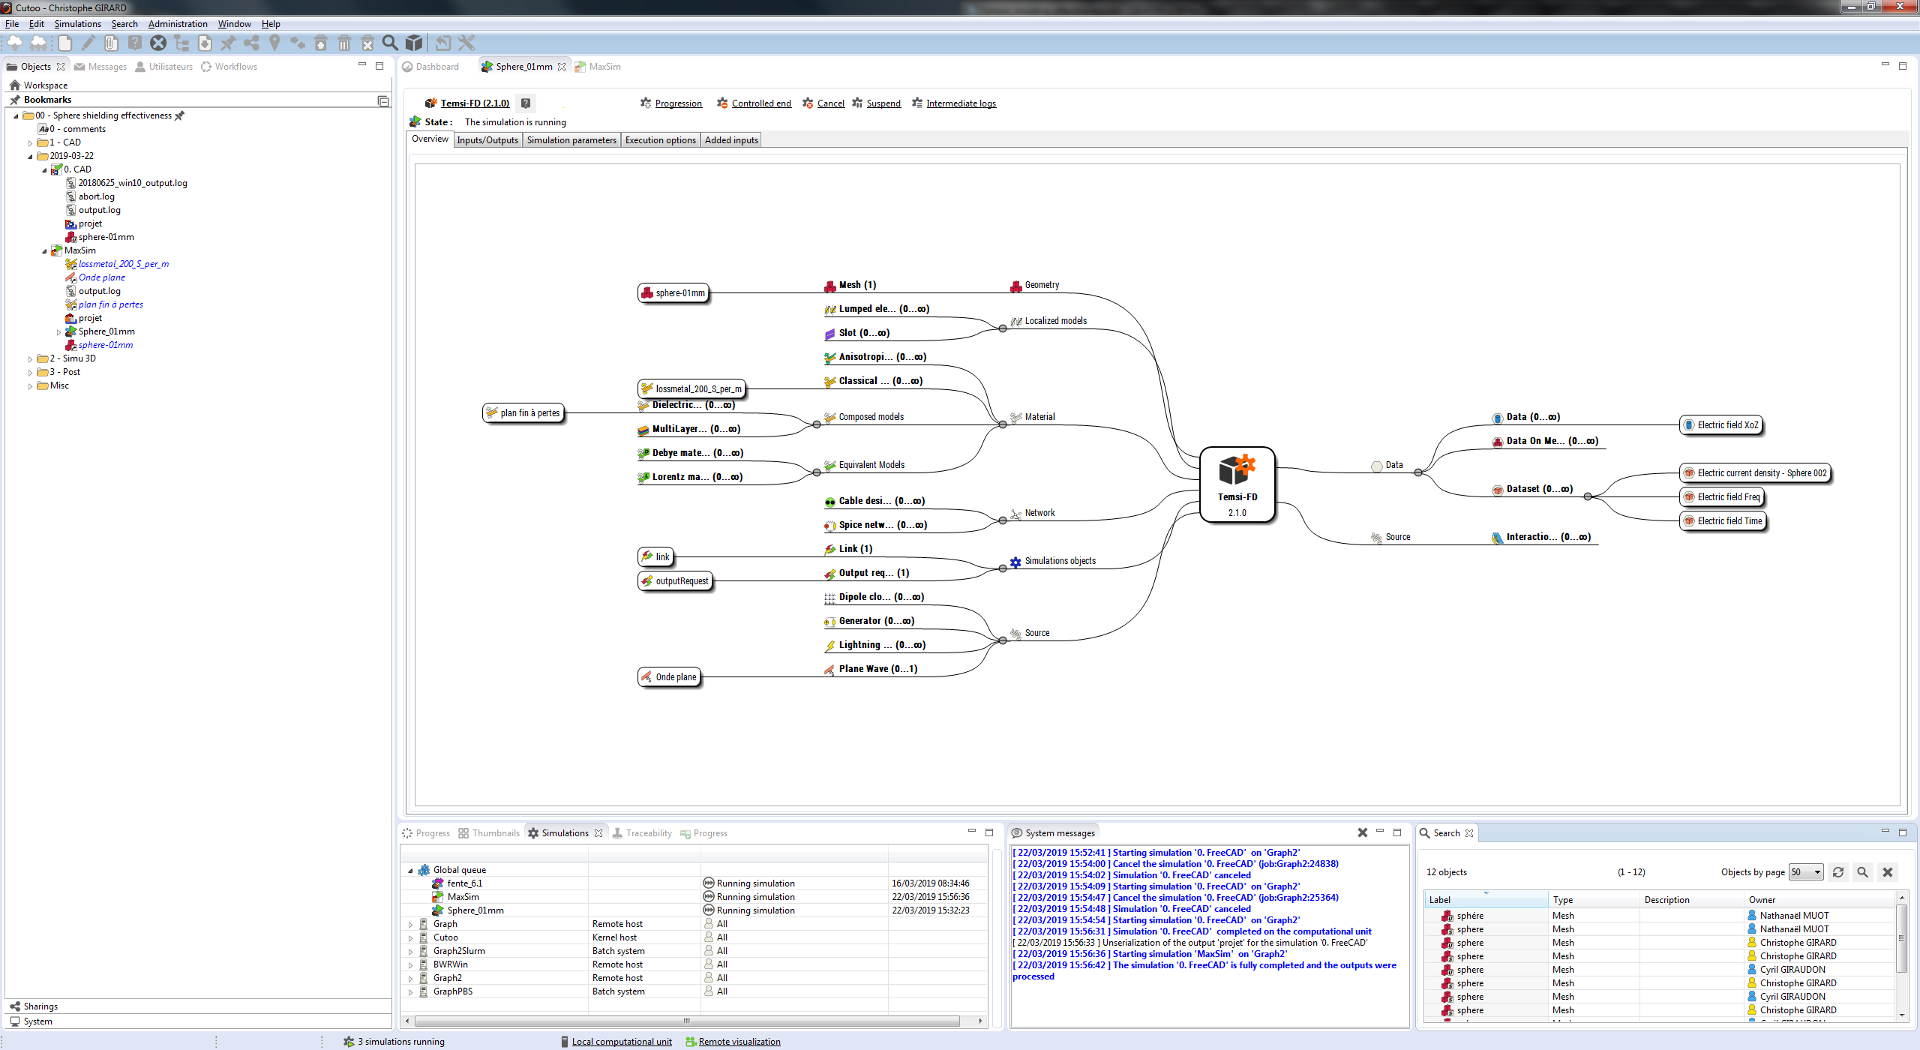Click the share icon in the toolbar
Screen dimensions: 1920x1050
(x=251, y=43)
